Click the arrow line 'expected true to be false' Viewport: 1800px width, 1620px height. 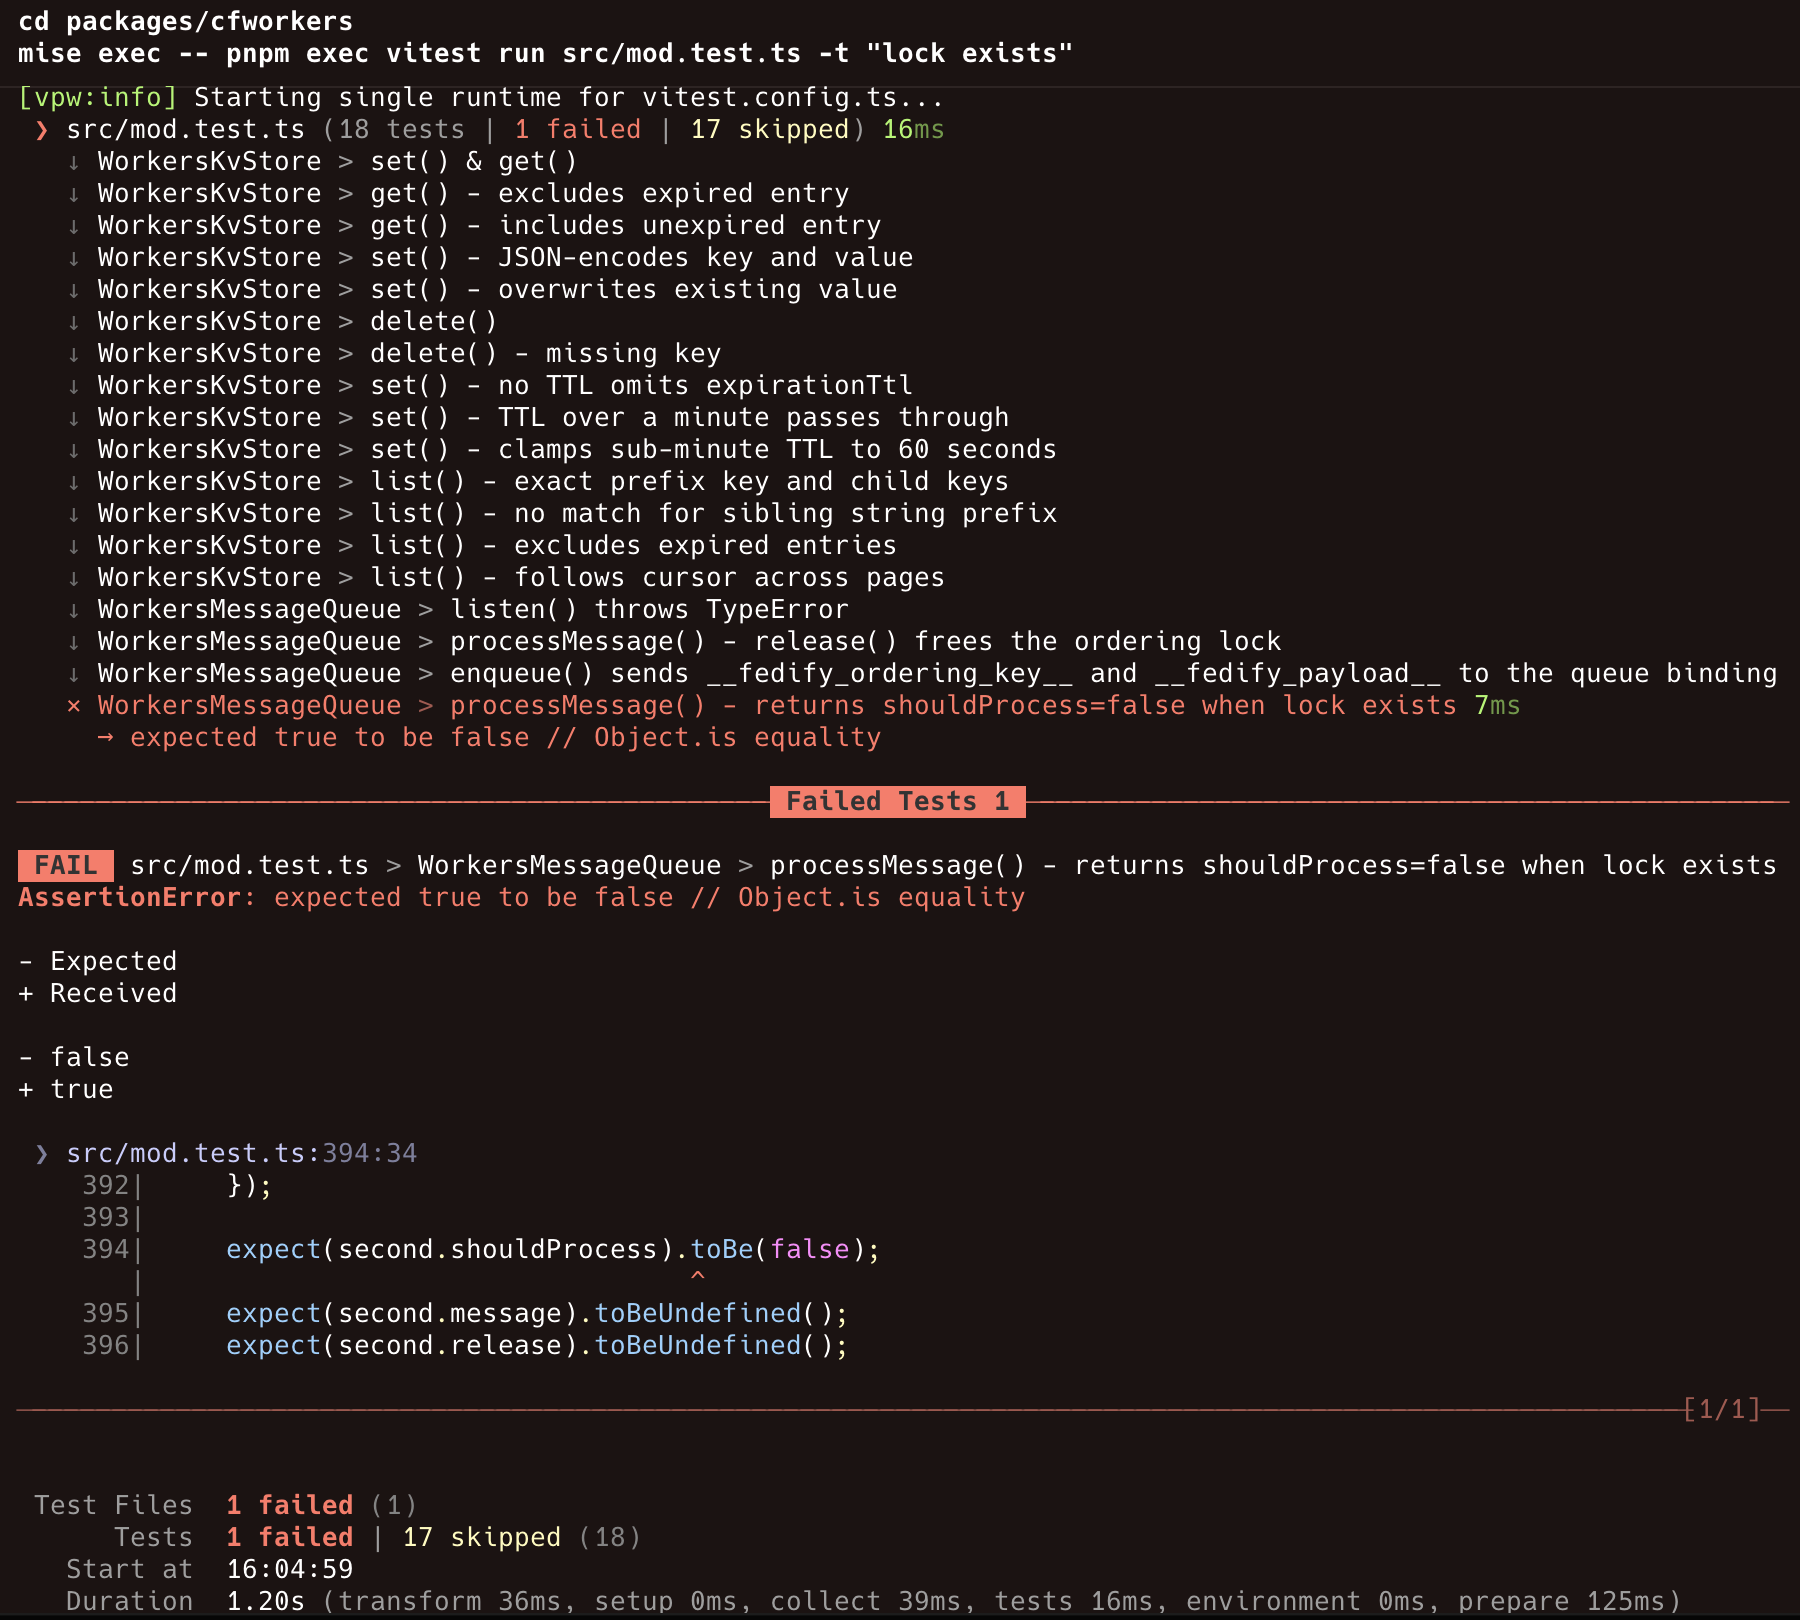click(489, 737)
